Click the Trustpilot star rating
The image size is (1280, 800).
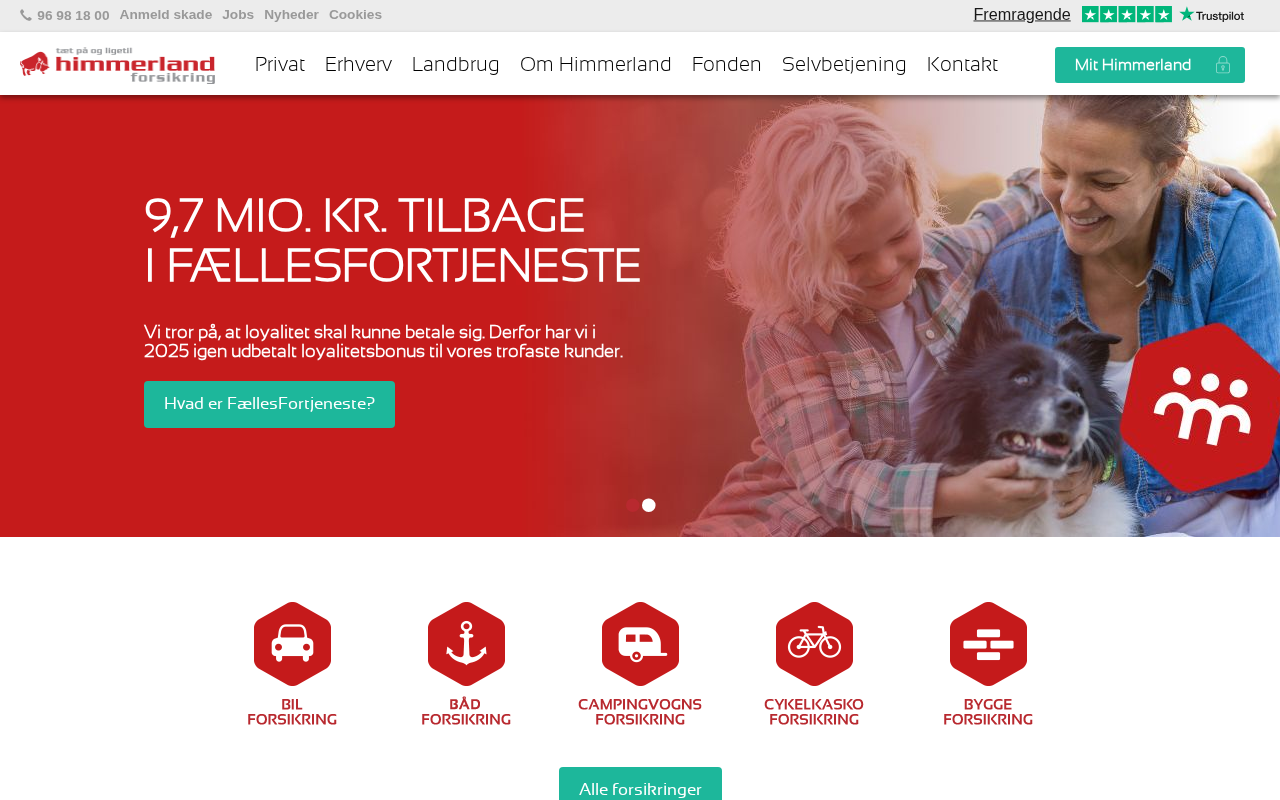(1126, 14)
